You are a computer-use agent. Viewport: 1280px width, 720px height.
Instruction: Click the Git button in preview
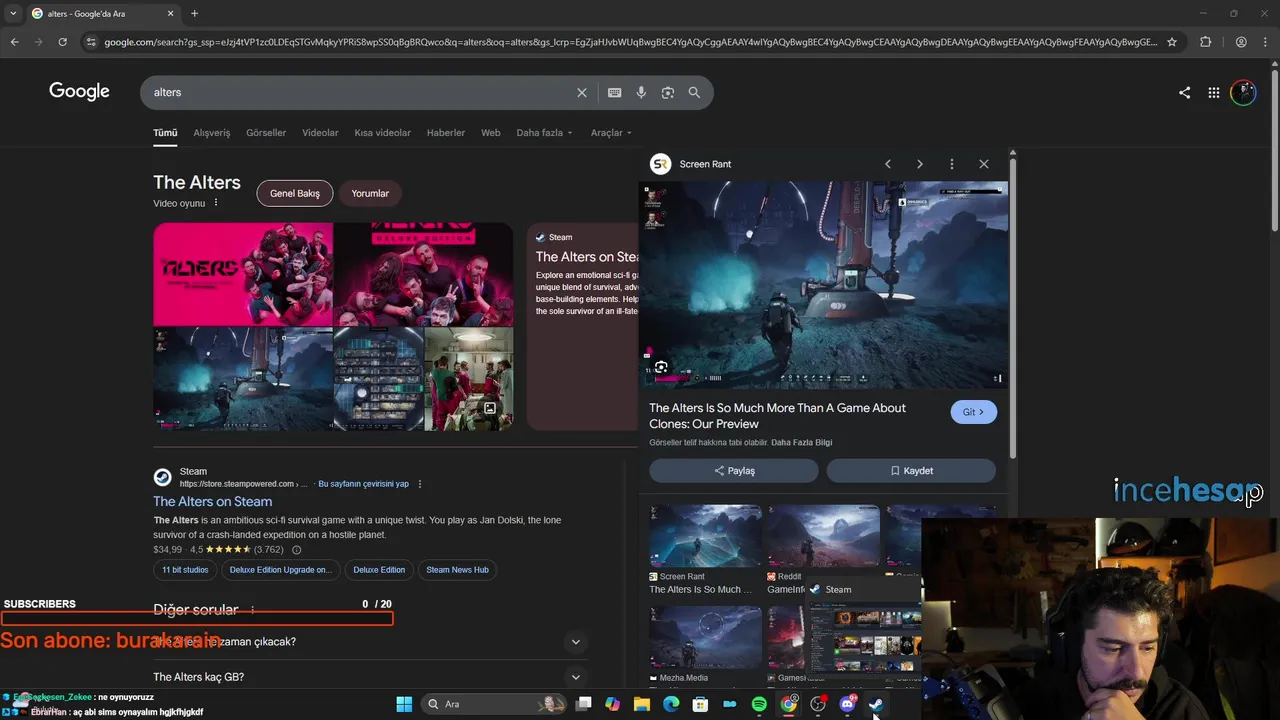click(x=973, y=412)
